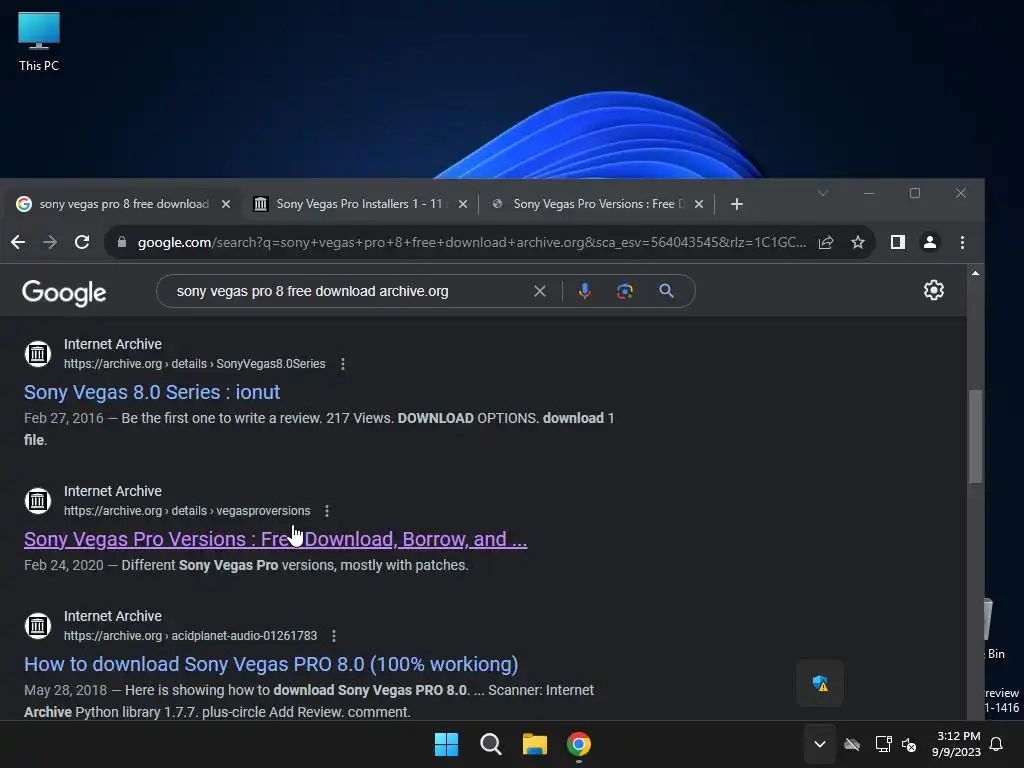Go to Google home via logo
This screenshot has height=768, width=1024.
[x=64, y=293]
